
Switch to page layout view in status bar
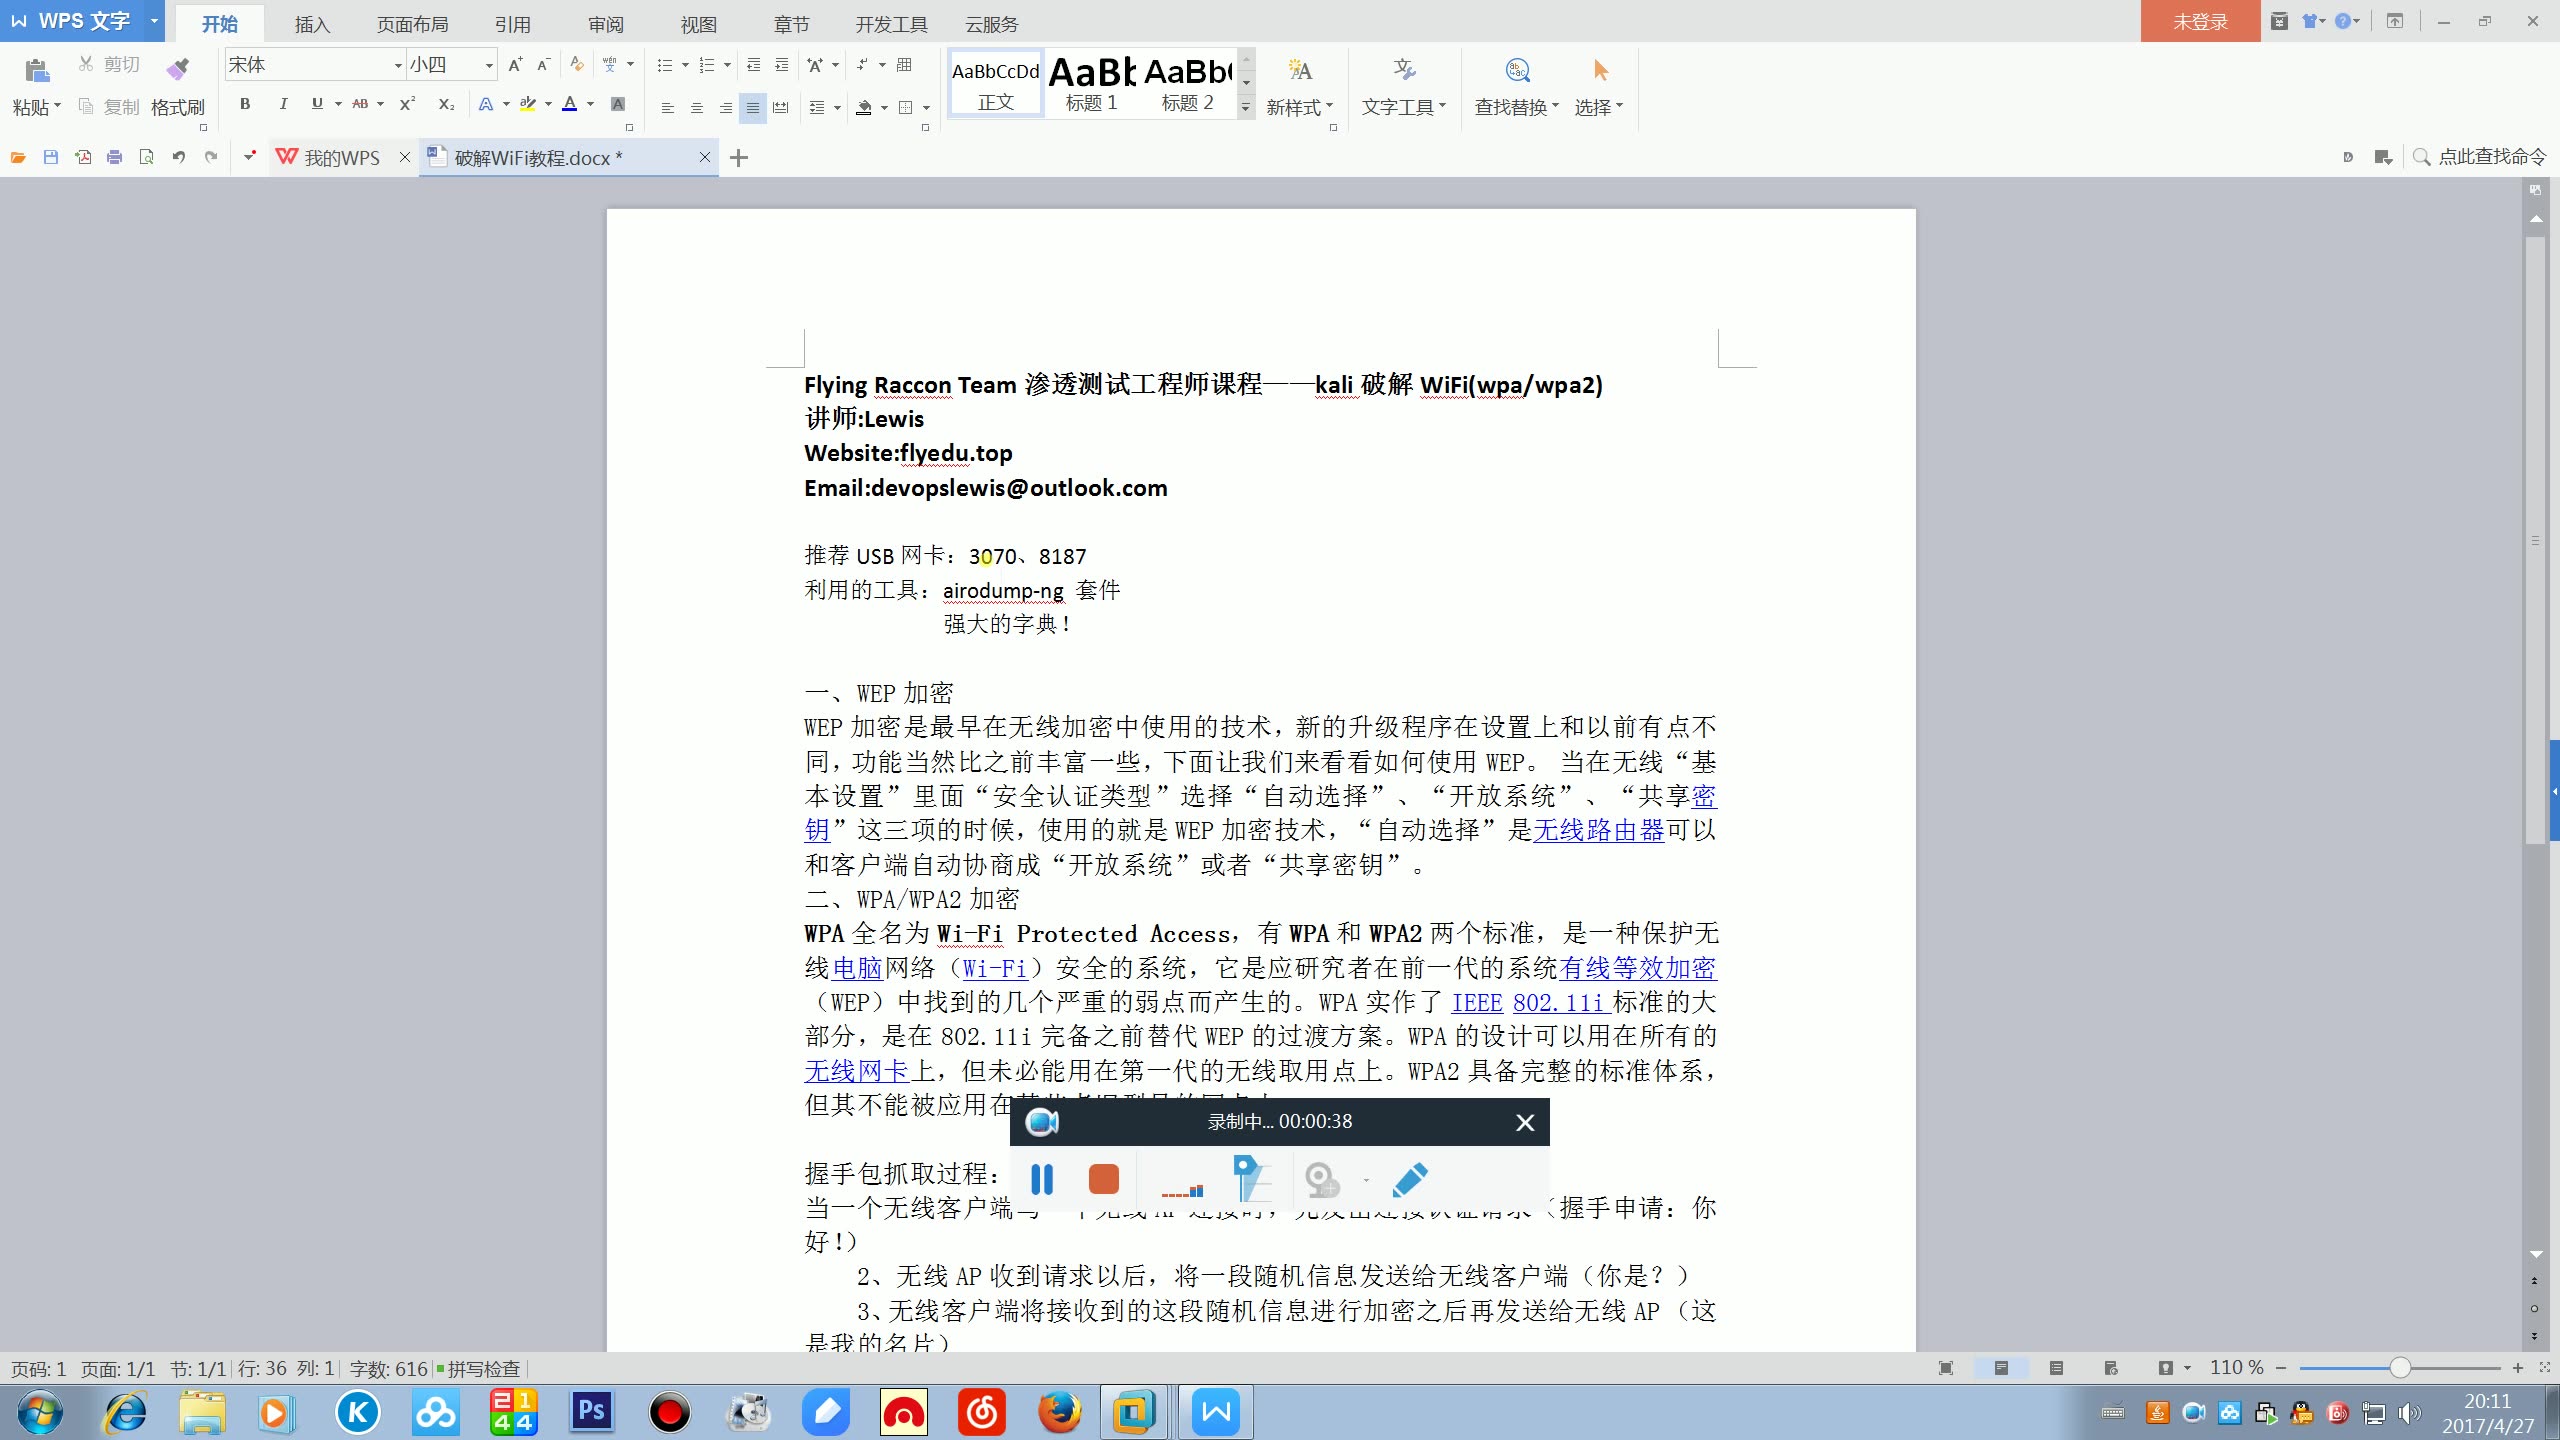point(2001,1368)
